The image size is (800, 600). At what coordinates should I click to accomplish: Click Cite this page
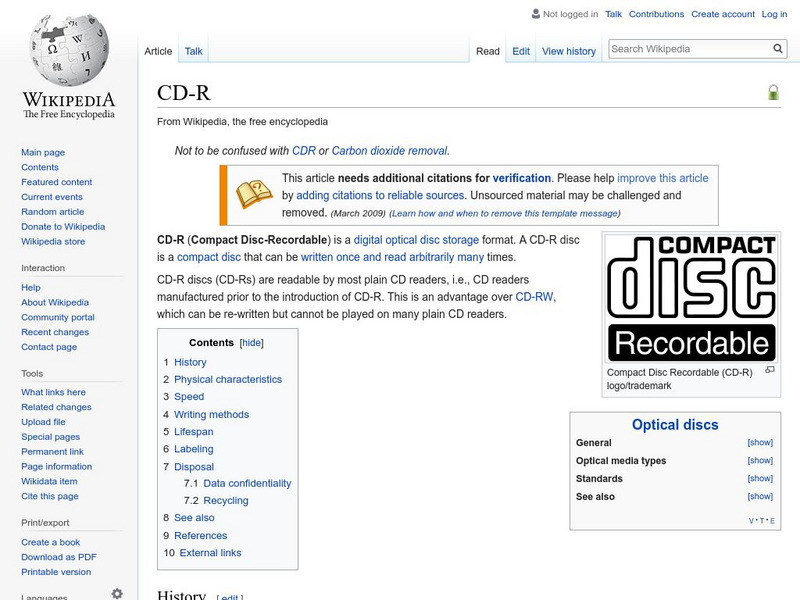[x=50, y=496]
